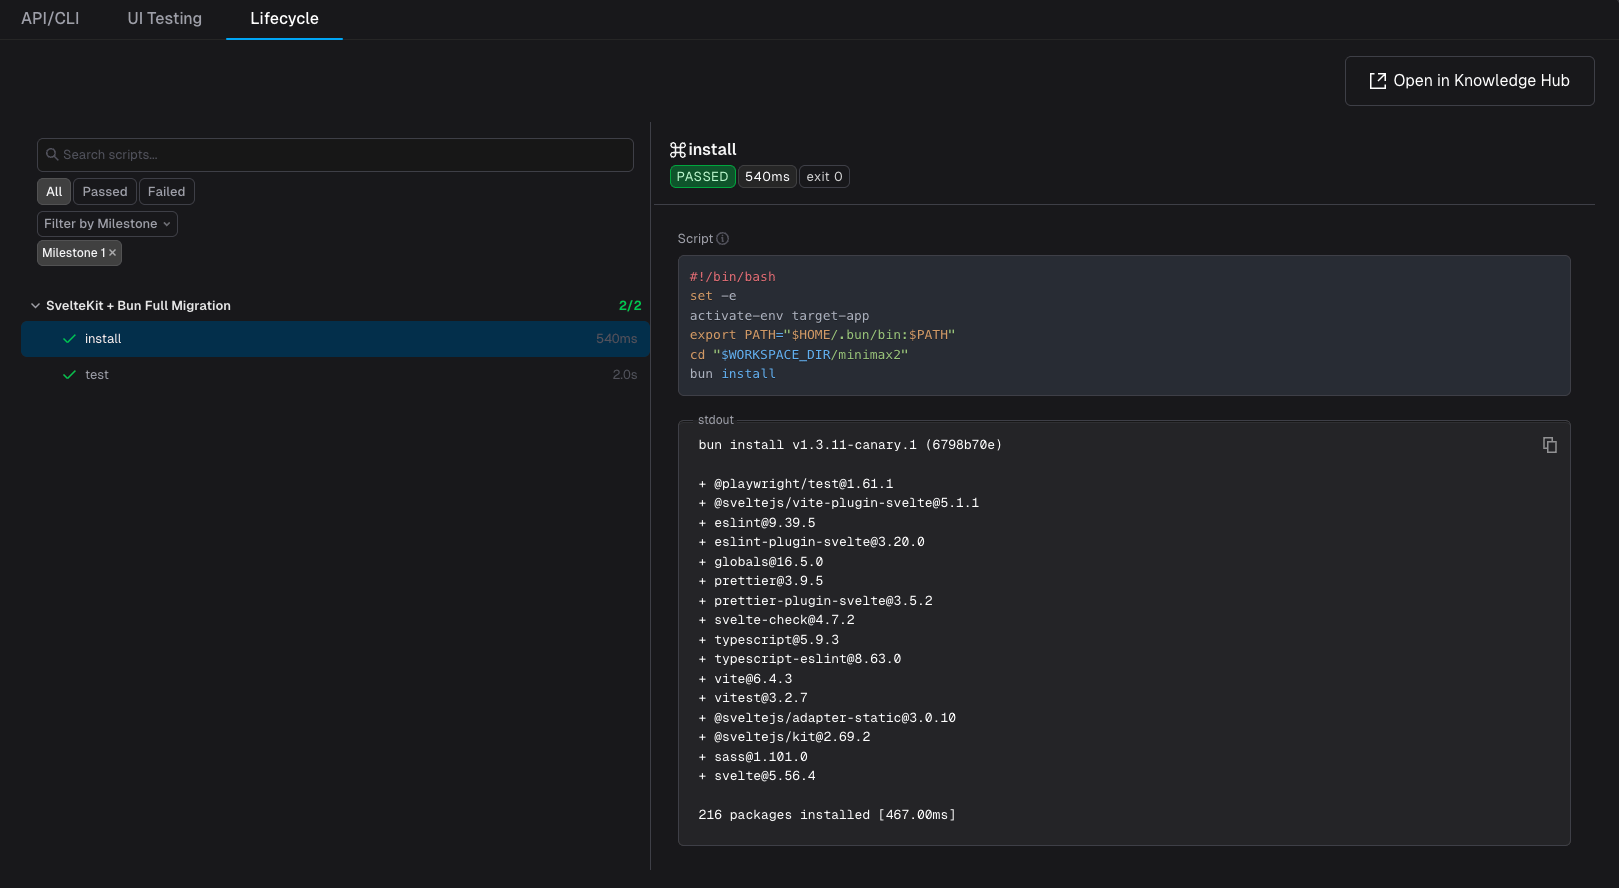Screen dimensions: 1619x888
Task: Open the Filter by Milestone dropdown
Action: coord(107,224)
